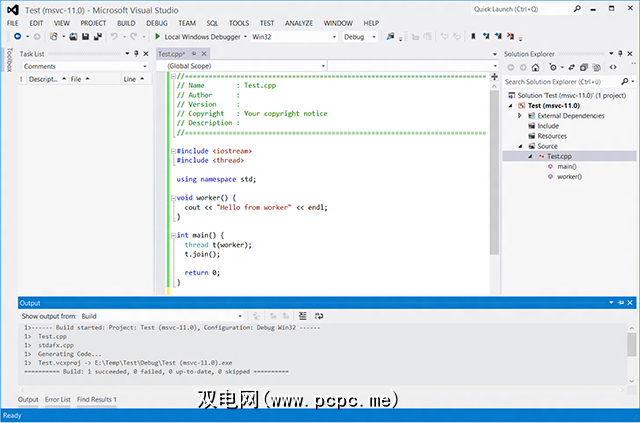Expand the External Dependencies node
Viewport: 640px width, 423px height.
click(x=520, y=116)
